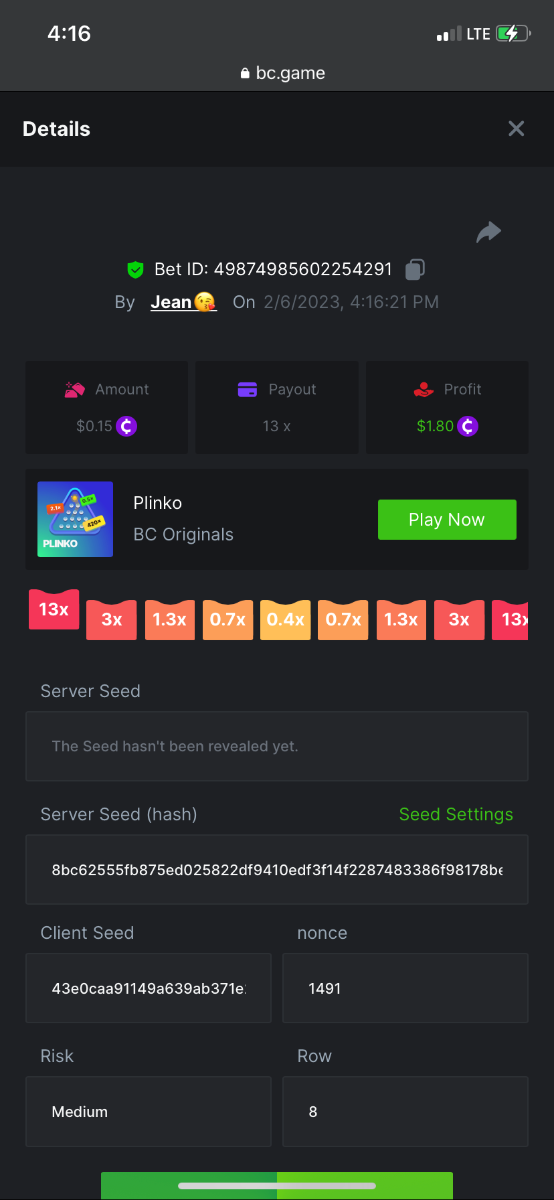This screenshot has height=1200, width=554.
Task: Tap the share arrow icon
Action: (488, 232)
